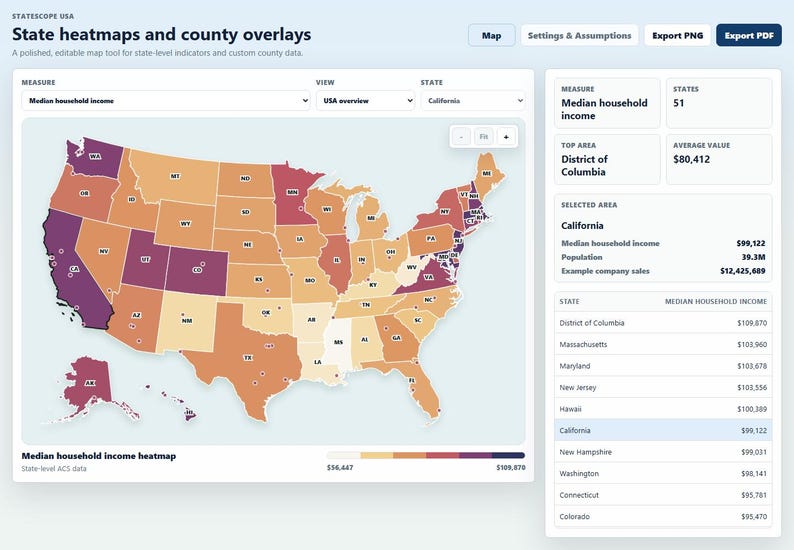Select New Mexico on the map
The image size is (794, 550).
click(187, 321)
